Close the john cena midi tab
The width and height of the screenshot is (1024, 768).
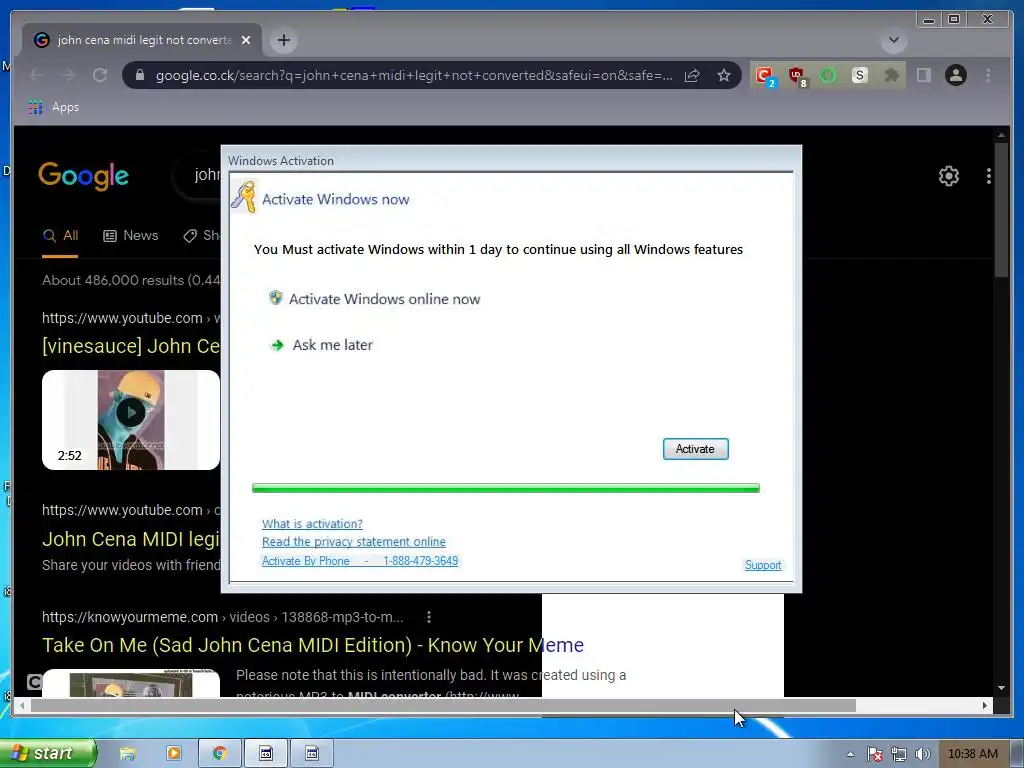coord(246,40)
